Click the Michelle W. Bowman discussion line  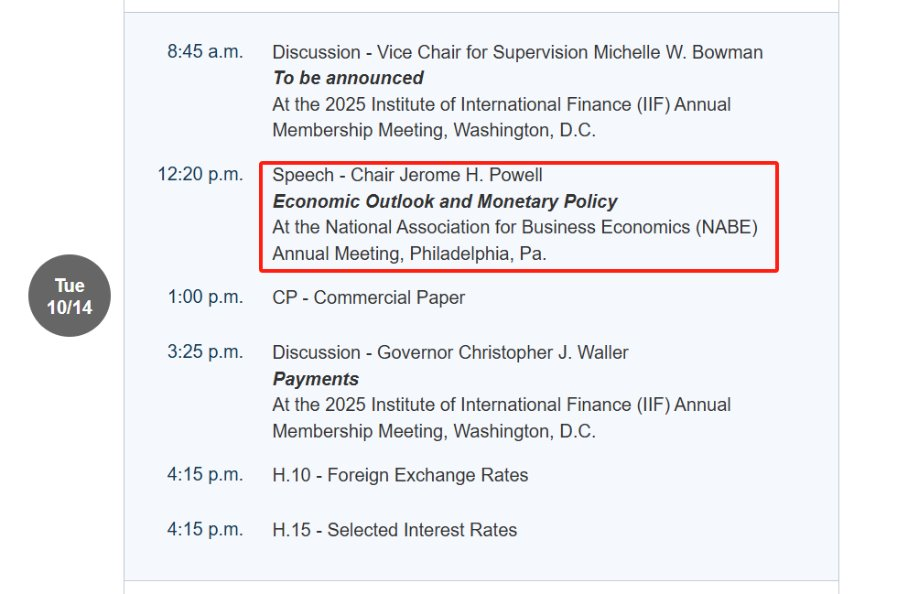517,52
